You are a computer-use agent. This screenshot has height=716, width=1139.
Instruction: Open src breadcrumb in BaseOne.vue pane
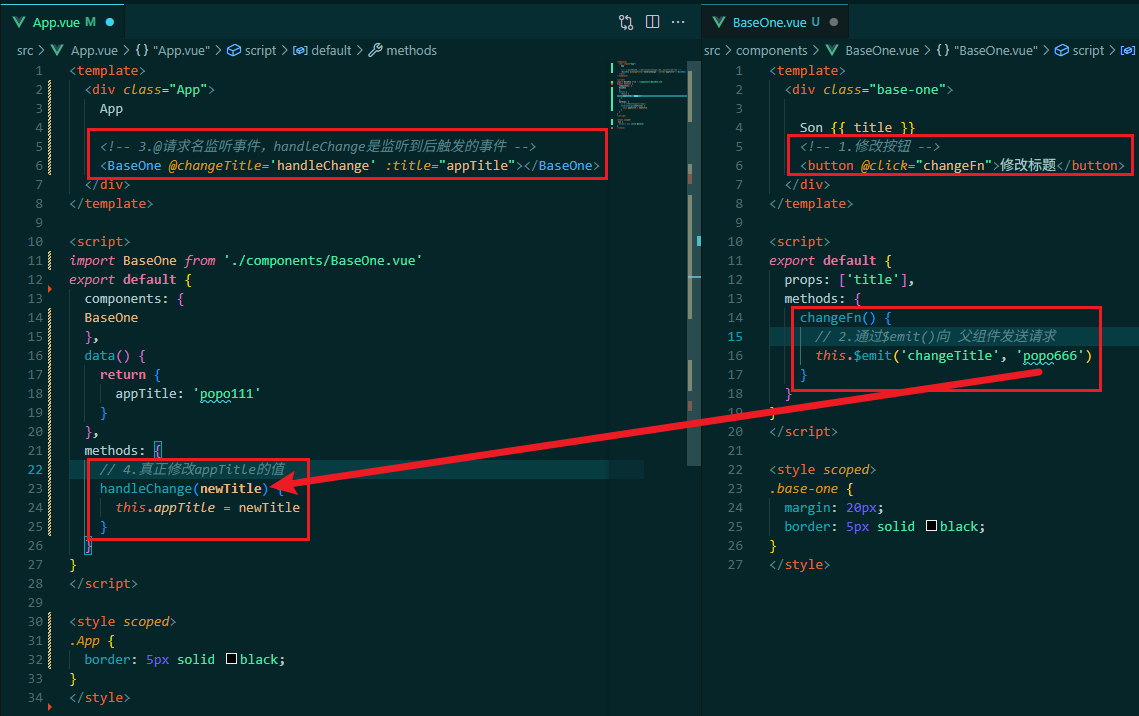(712, 50)
